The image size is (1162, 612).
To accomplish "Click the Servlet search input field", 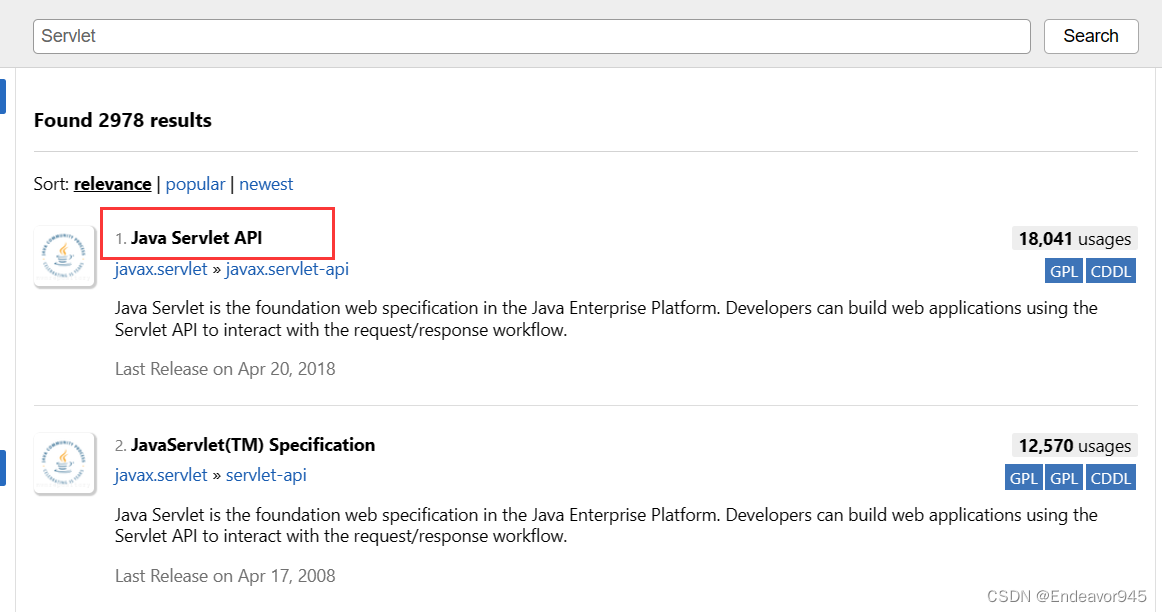I will click(531, 36).
